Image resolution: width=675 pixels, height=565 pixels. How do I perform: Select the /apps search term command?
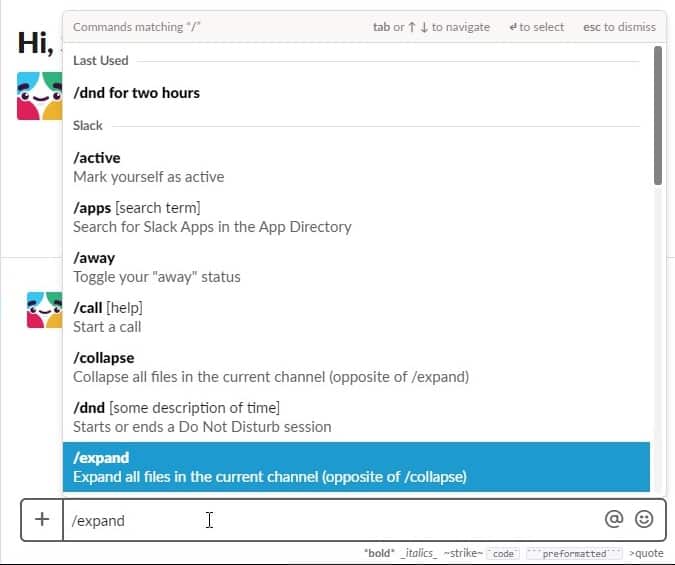(x=212, y=217)
